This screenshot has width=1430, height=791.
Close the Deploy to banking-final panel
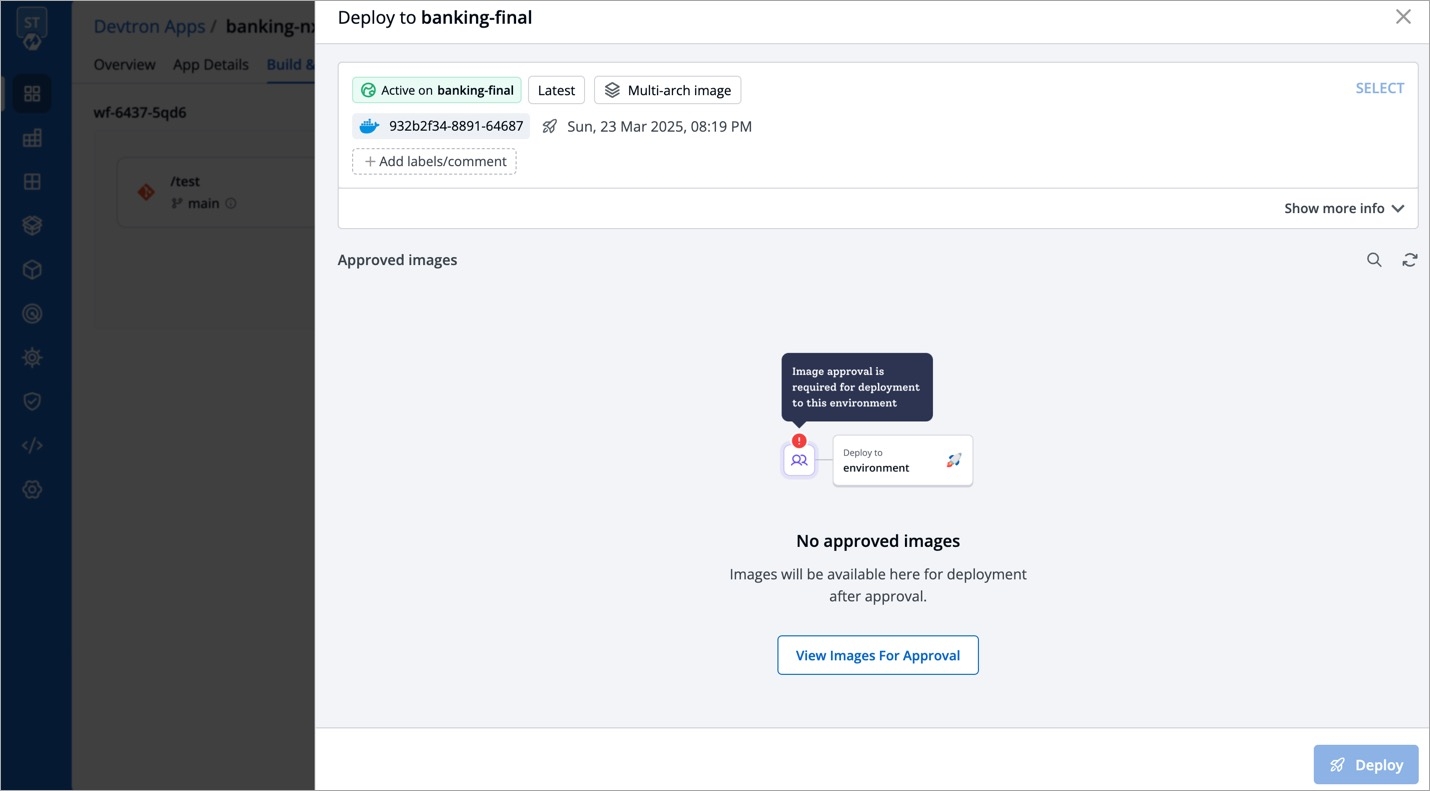1403,17
